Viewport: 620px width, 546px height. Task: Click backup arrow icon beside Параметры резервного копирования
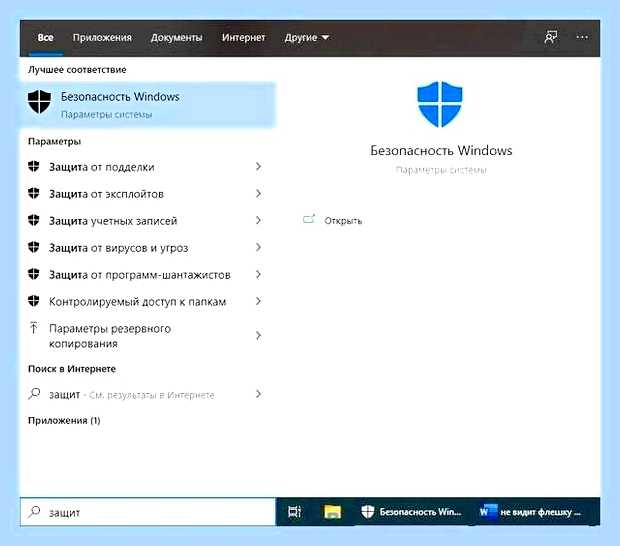tap(34, 328)
